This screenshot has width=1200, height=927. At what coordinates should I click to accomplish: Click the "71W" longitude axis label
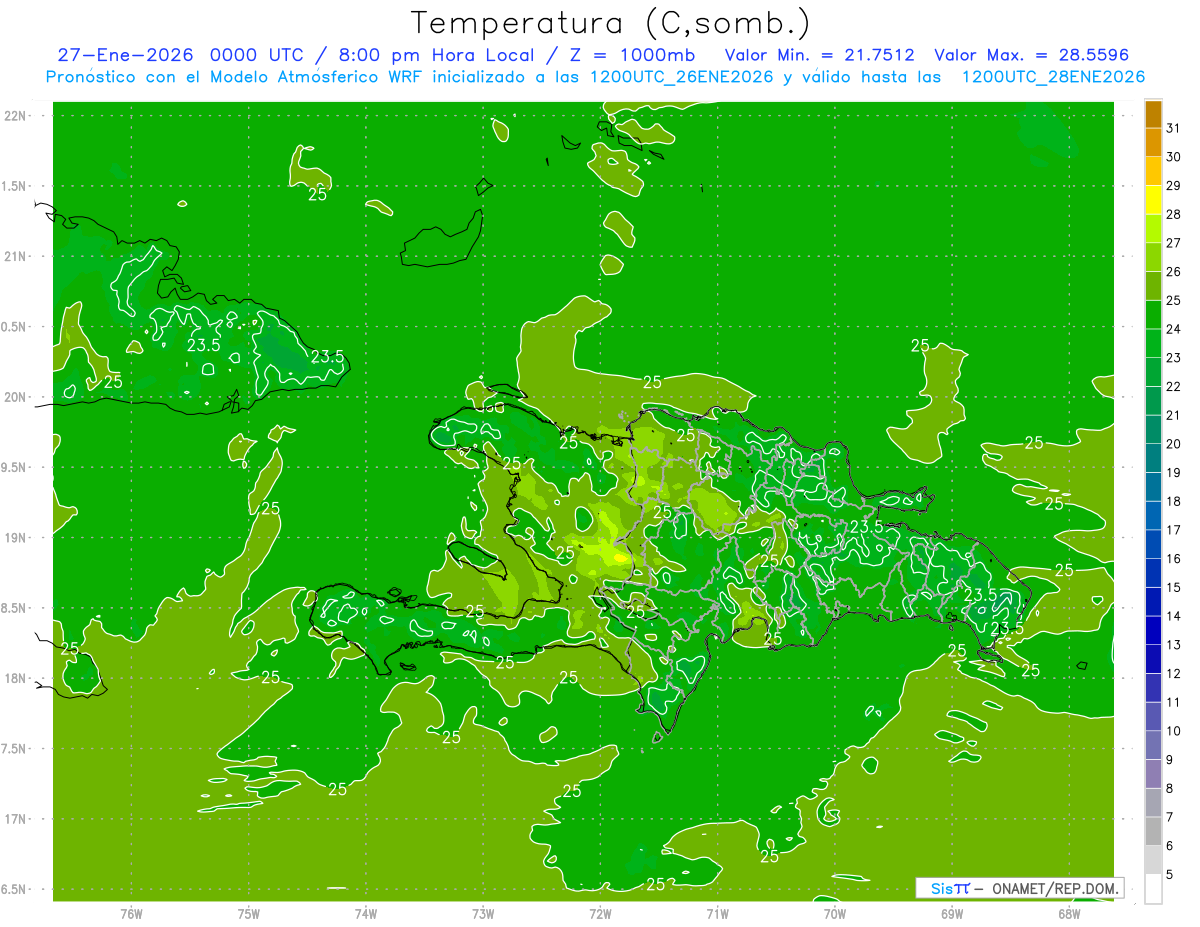717,914
